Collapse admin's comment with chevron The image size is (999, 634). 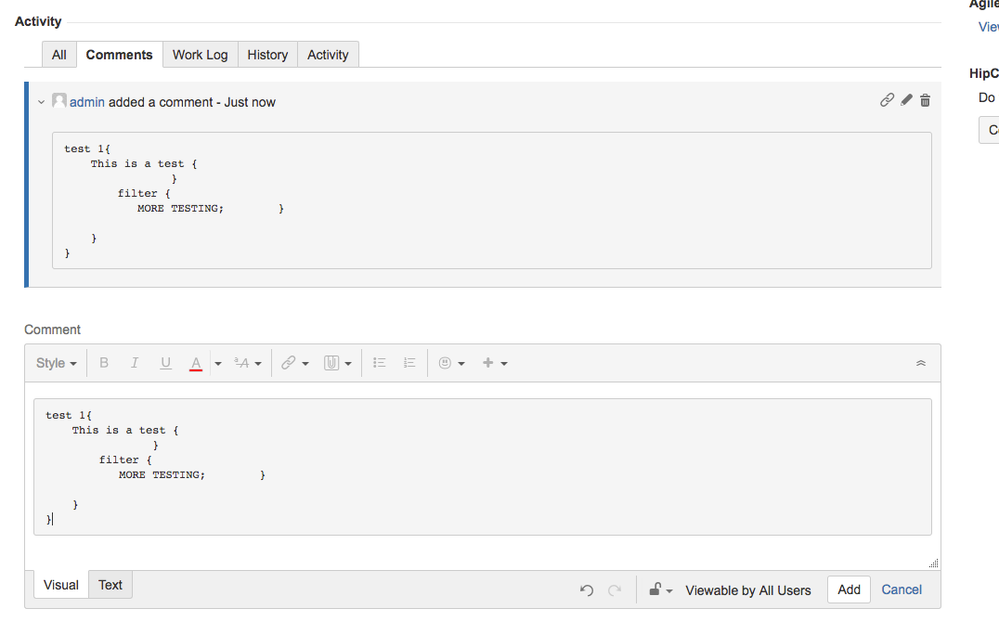pos(41,102)
